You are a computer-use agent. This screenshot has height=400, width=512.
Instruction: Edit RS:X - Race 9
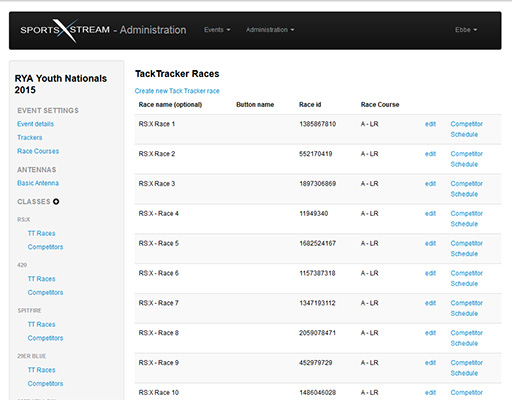click(430, 363)
